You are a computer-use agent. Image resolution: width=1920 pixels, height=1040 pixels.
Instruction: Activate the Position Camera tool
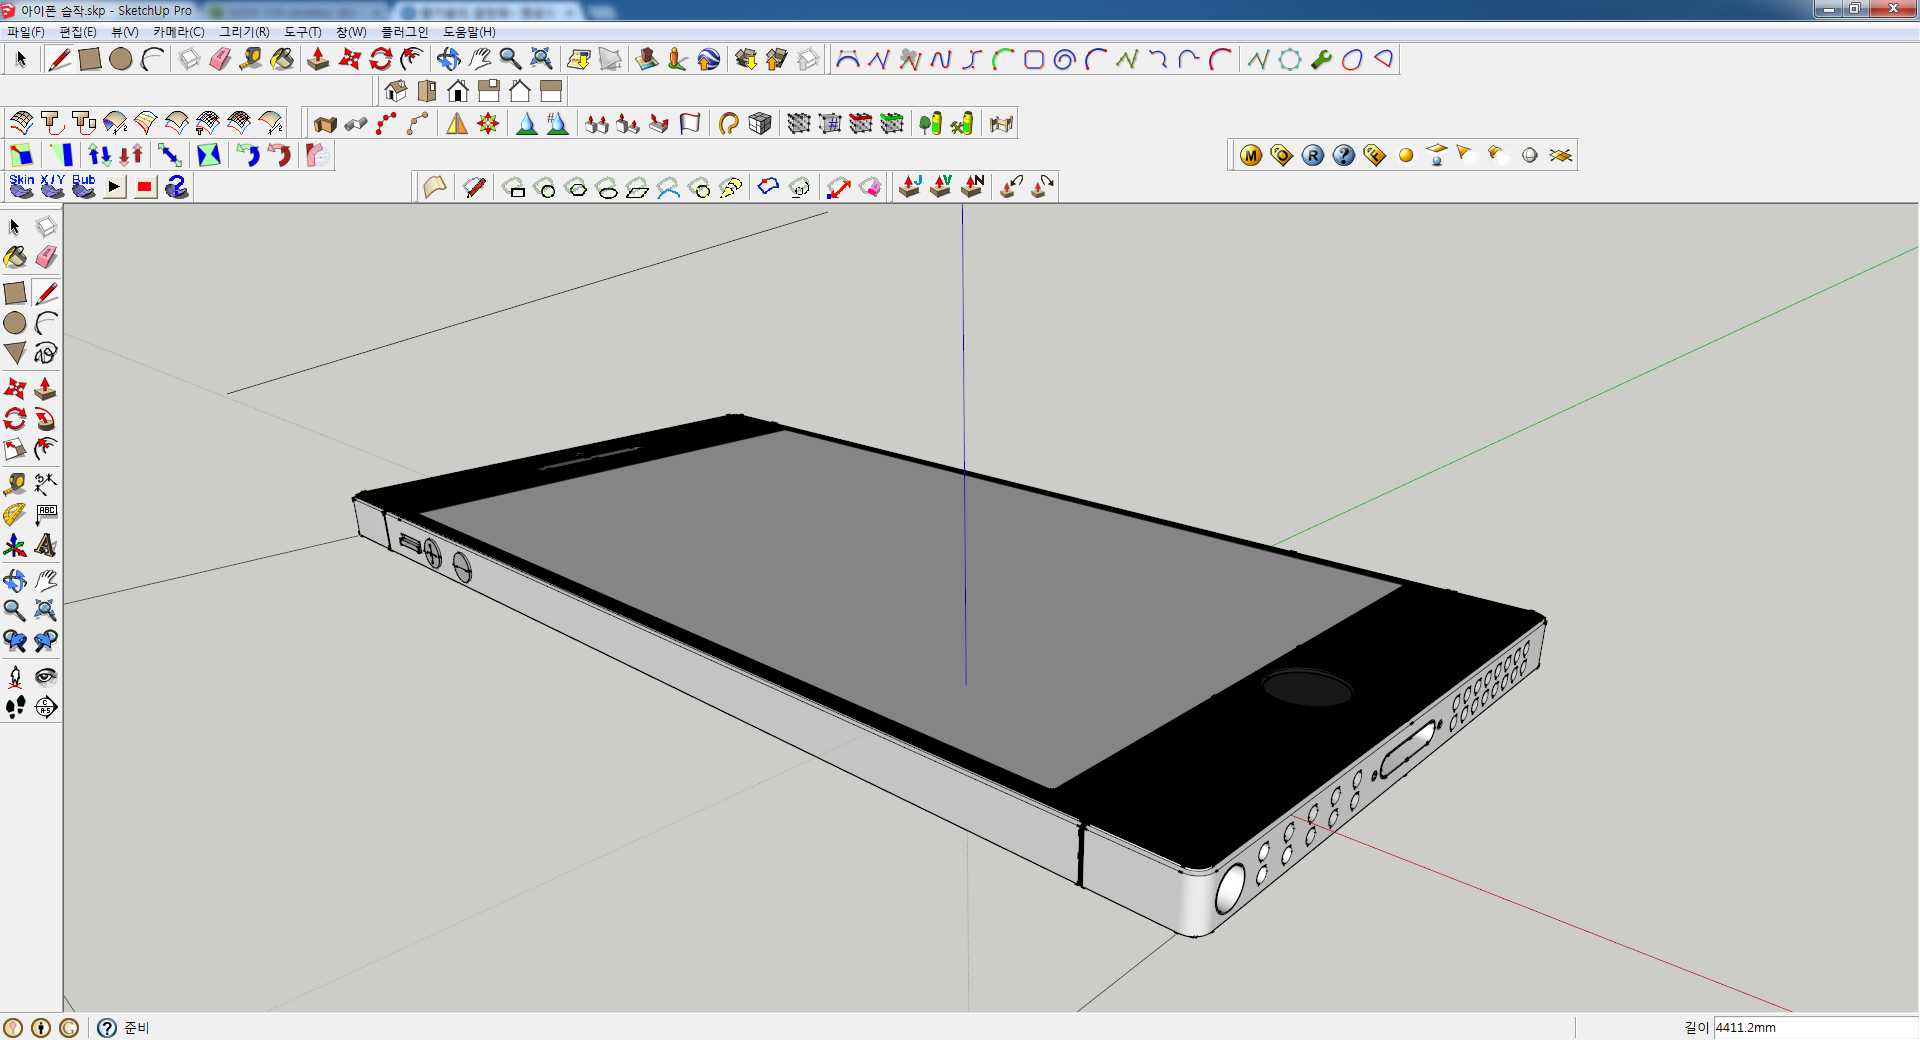pyautogui.click(x=15, y=677)
